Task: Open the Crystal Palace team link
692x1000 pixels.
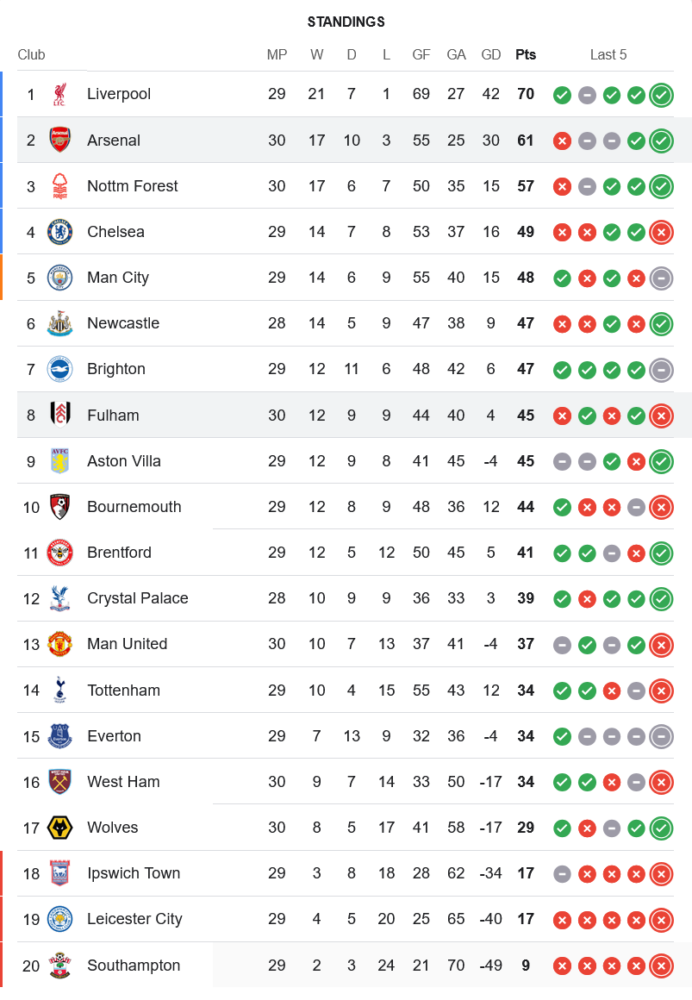Action: pos(137,598)
